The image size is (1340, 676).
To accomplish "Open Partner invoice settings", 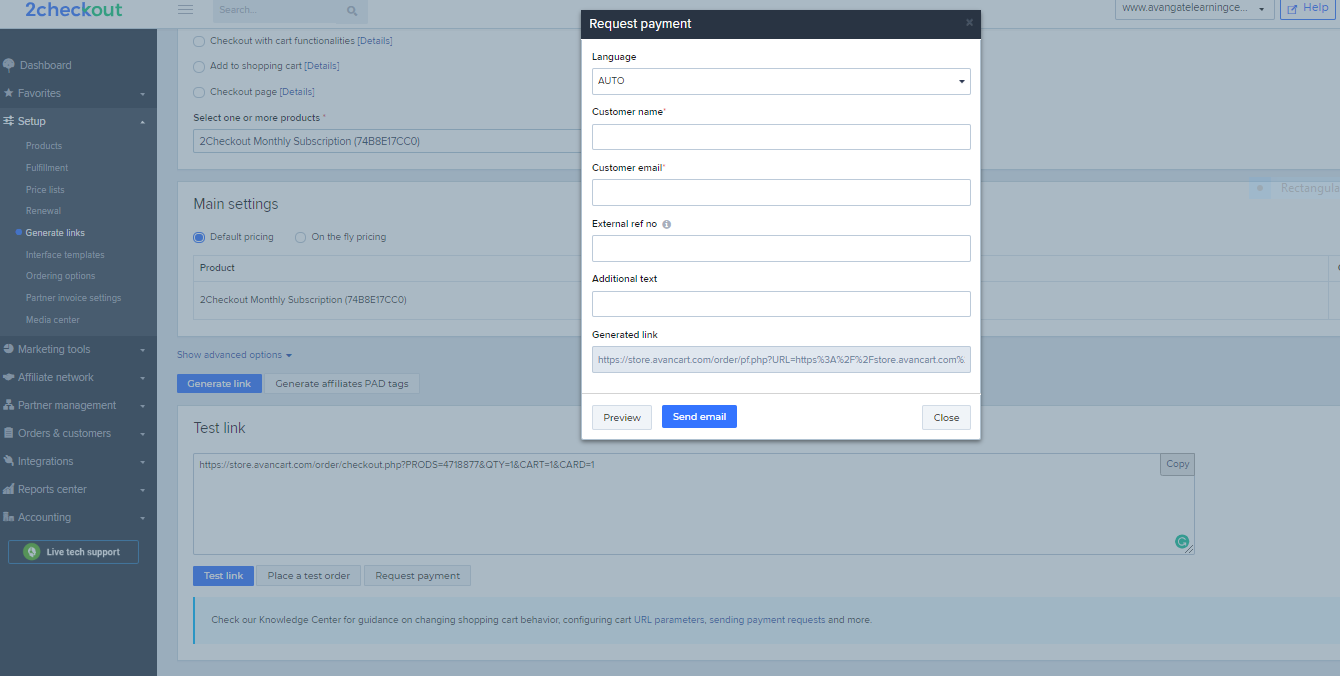I will pos(74,298).
